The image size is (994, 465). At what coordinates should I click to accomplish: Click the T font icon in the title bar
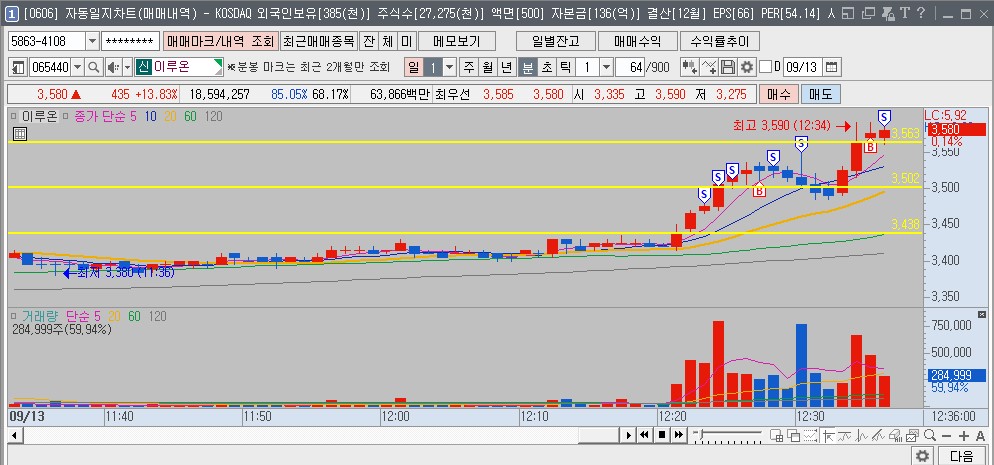coord(905,13)
